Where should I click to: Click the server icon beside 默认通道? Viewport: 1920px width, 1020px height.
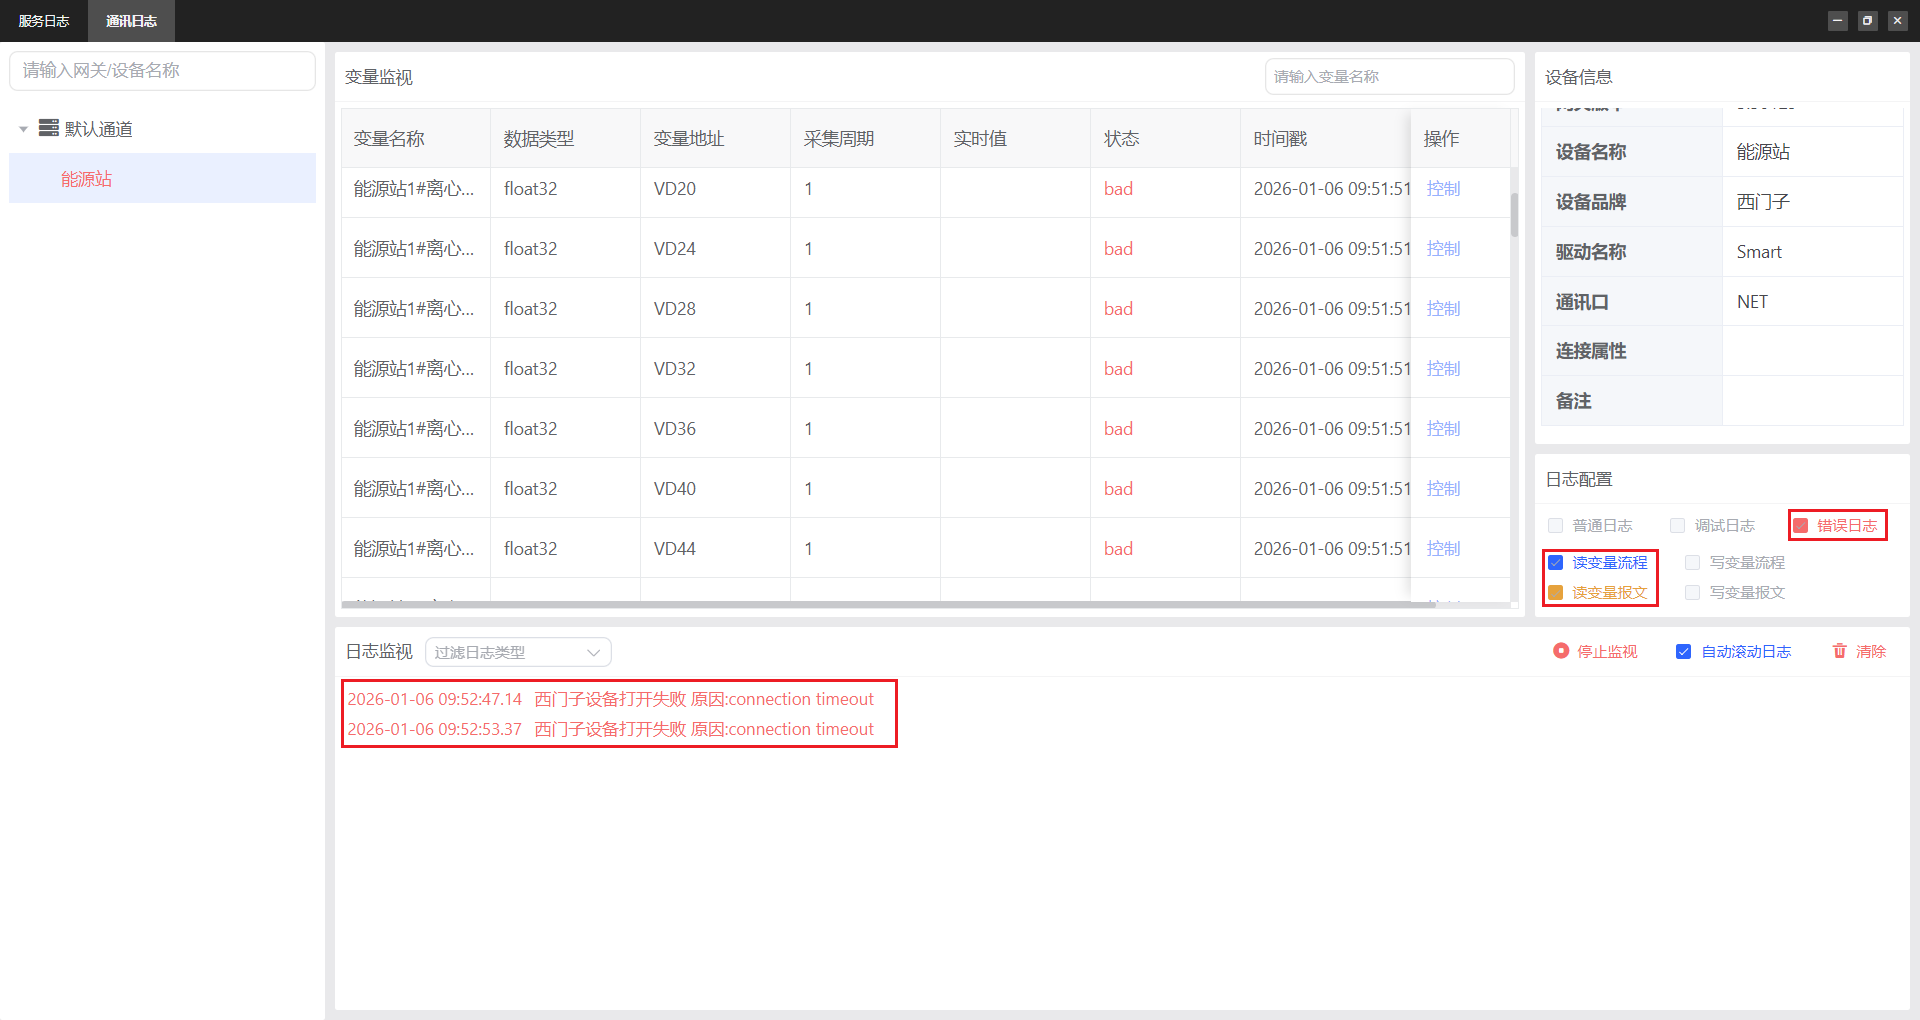click(x=48, y=128)
